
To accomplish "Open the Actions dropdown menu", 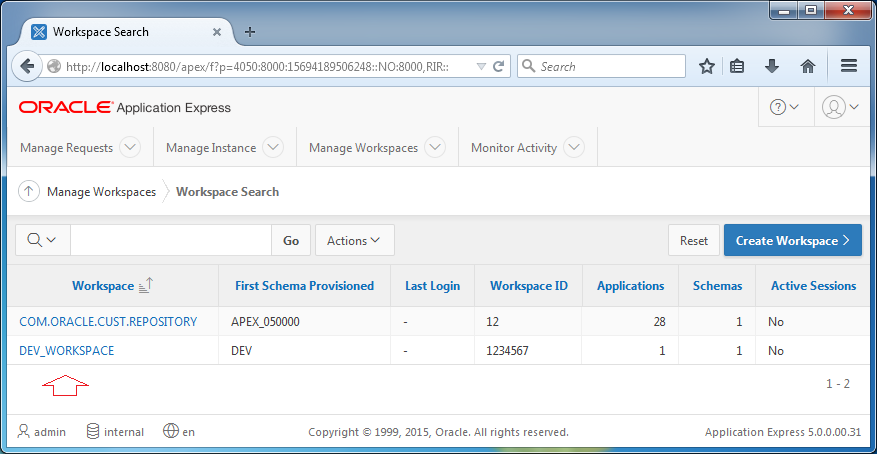I will pos(355,240).
